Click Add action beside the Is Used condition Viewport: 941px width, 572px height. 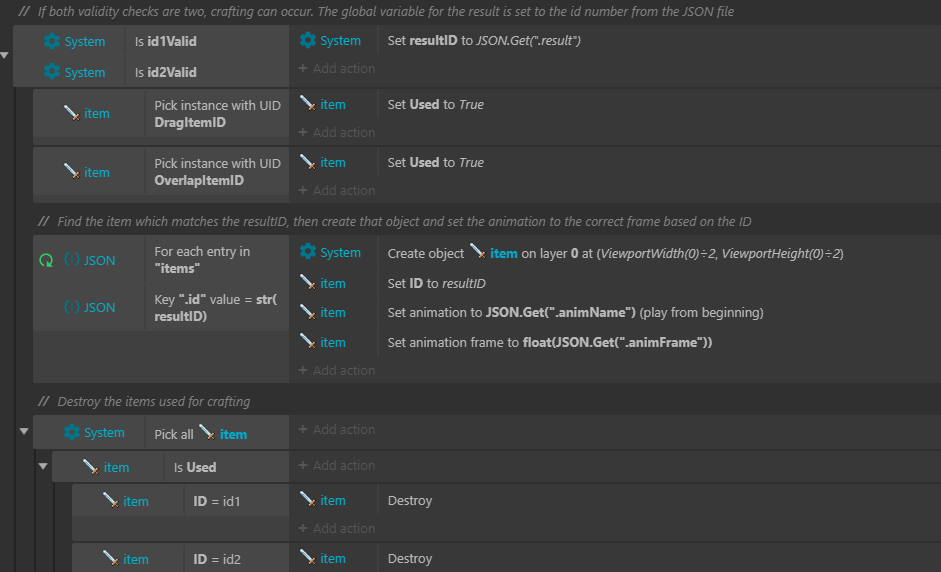(x=337, y=465)
